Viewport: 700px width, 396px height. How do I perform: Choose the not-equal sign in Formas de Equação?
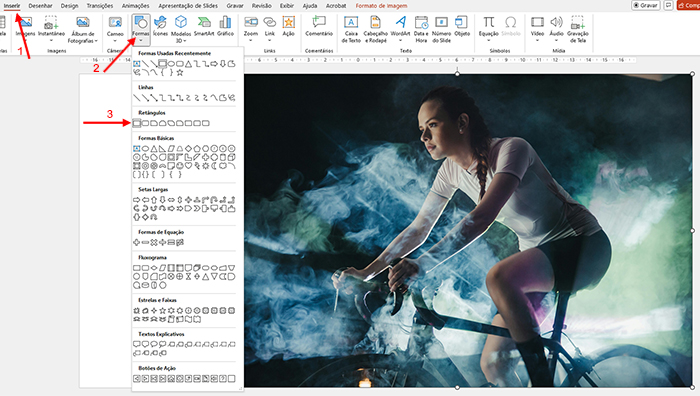pos(180,242)
